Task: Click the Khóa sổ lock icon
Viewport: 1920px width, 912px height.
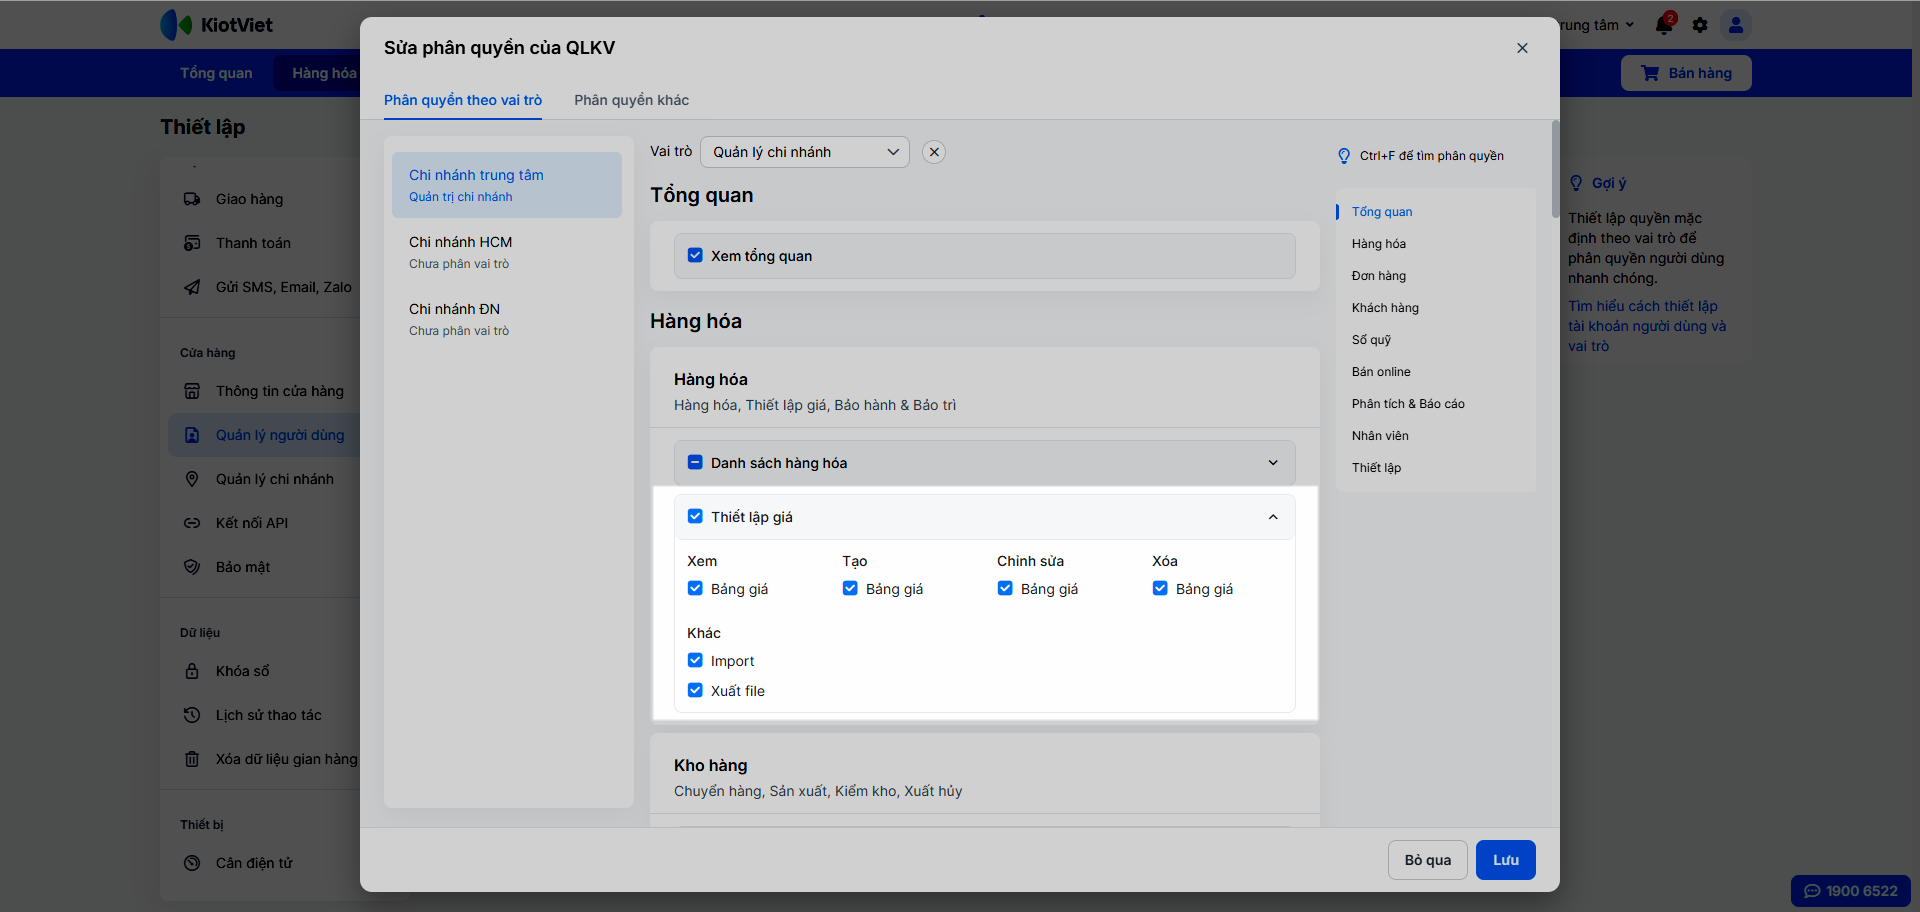Action: pos(192,671)
